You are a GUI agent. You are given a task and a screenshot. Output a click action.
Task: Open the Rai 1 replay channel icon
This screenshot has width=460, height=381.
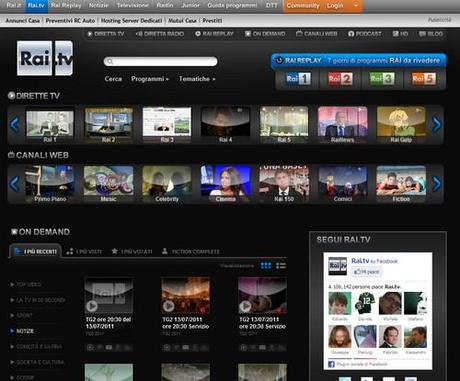click(x=298, y=79)
